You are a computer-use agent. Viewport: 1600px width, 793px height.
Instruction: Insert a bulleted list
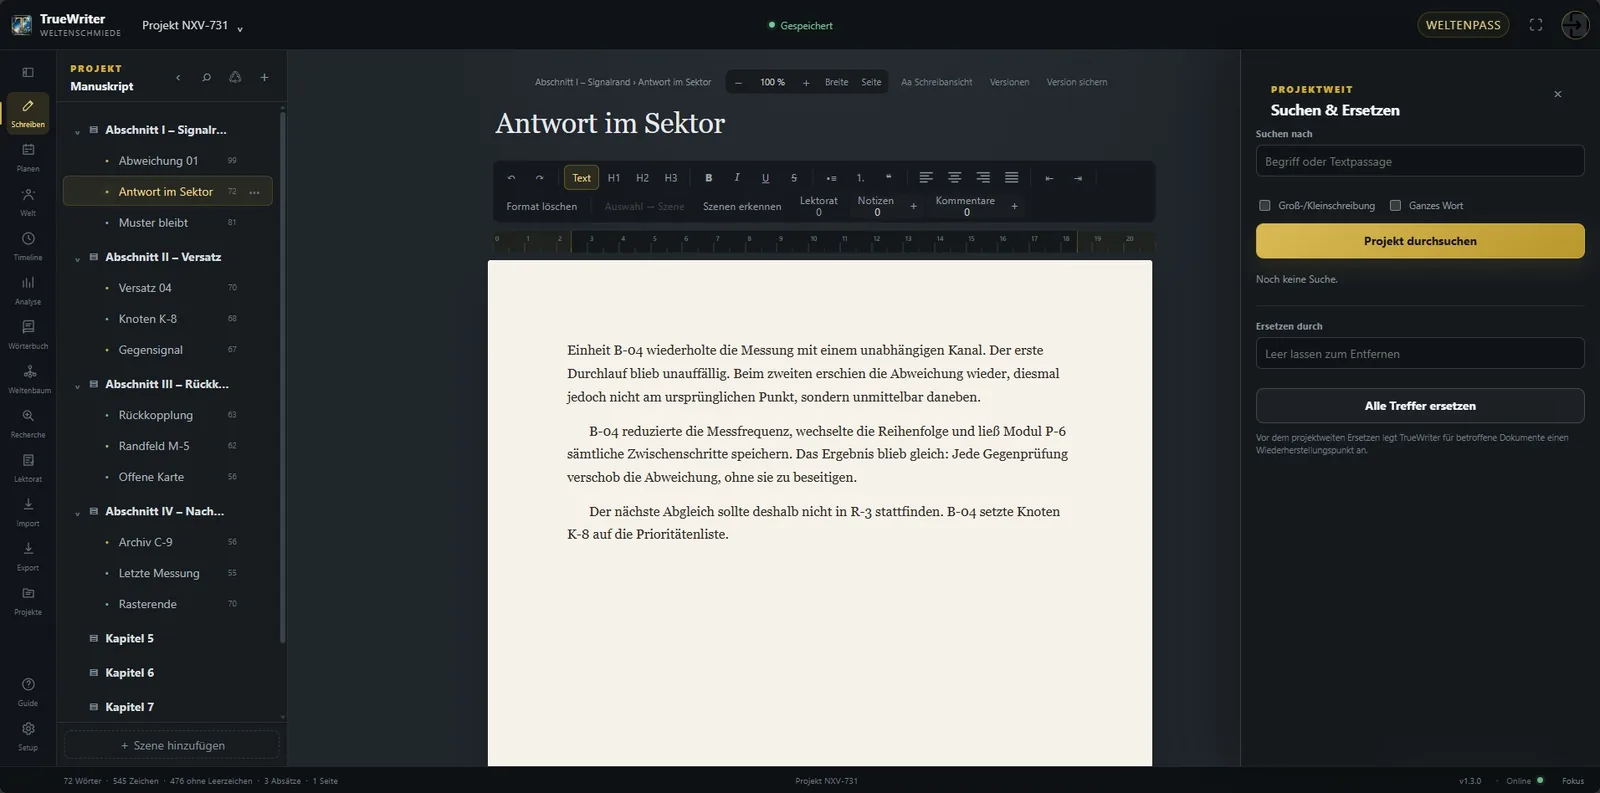831,178
